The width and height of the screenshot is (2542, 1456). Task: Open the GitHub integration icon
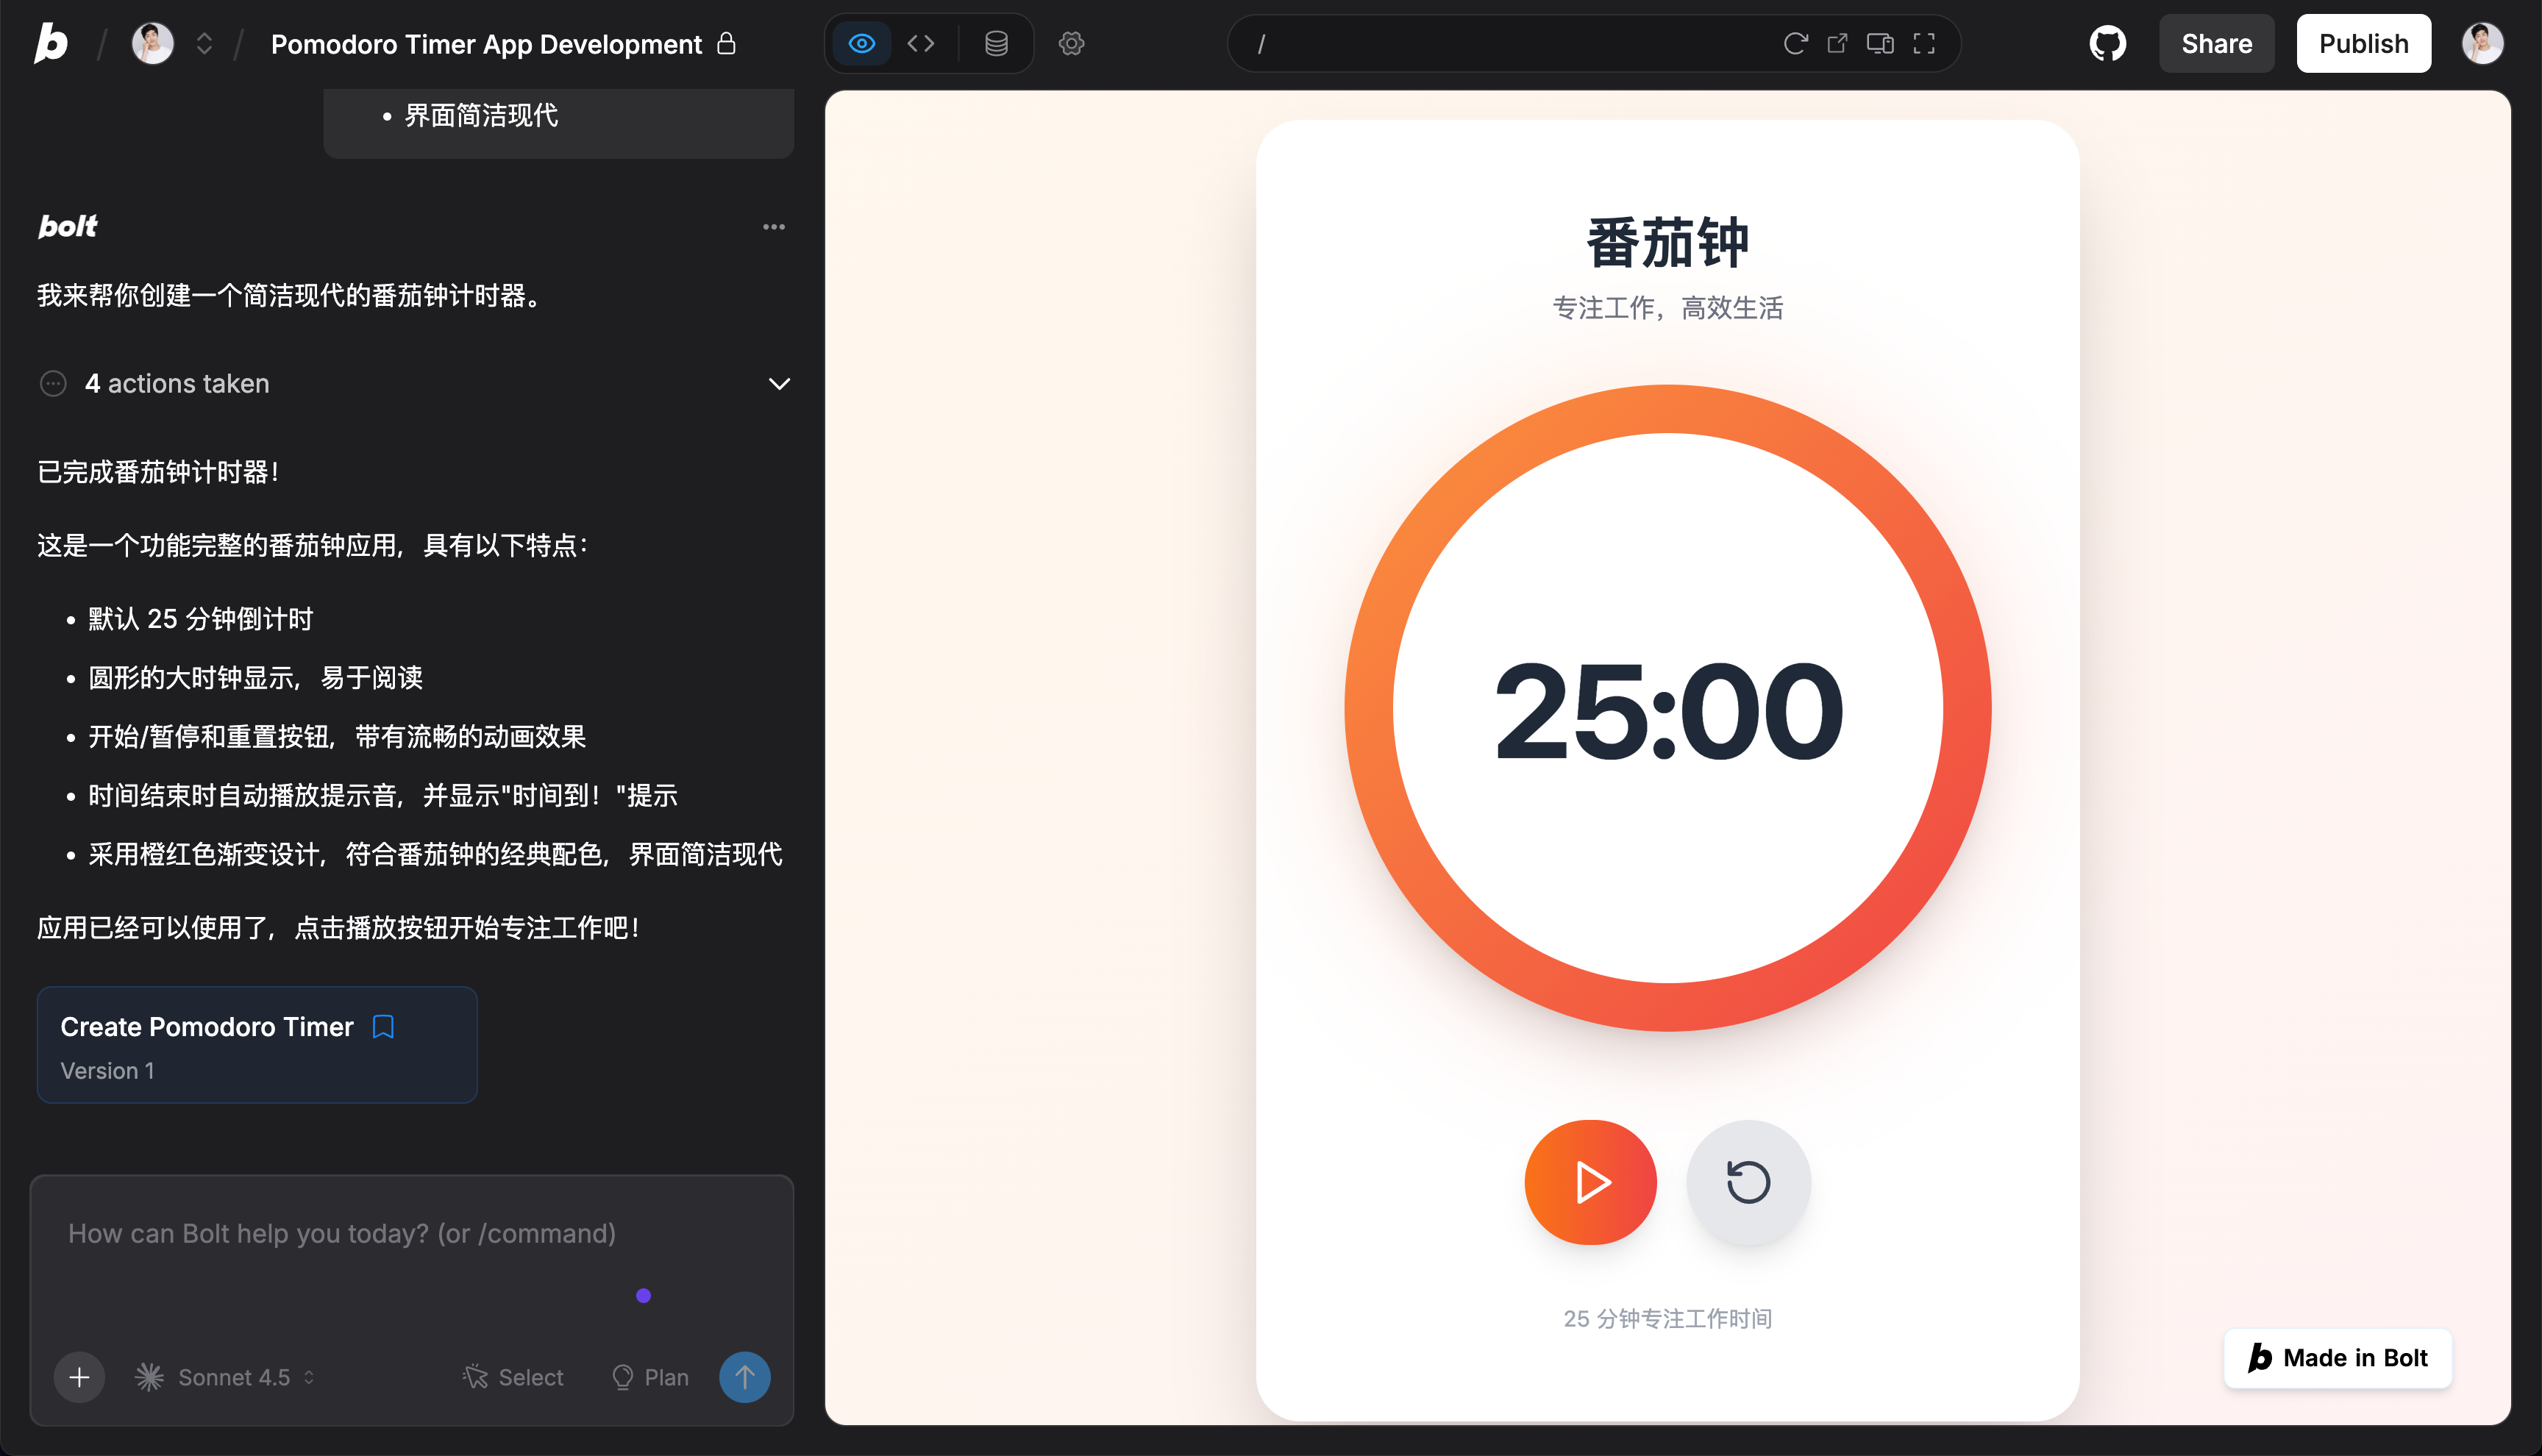pos(2107,43)
